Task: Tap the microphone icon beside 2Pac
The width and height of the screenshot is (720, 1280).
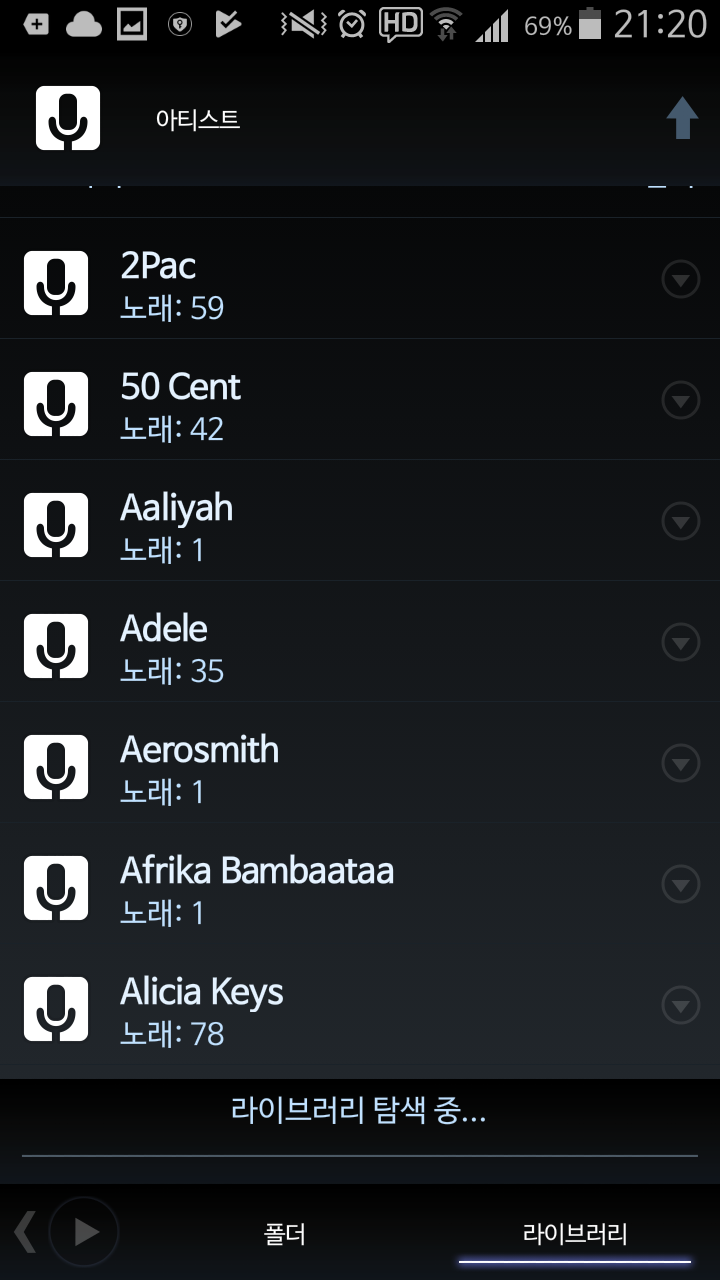Action: [x=56, y=284]
